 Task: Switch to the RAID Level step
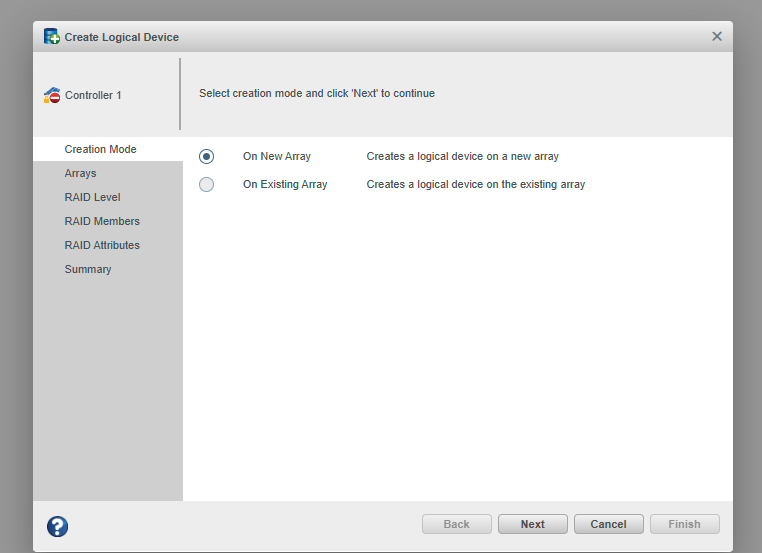click(x=92, y=197)
